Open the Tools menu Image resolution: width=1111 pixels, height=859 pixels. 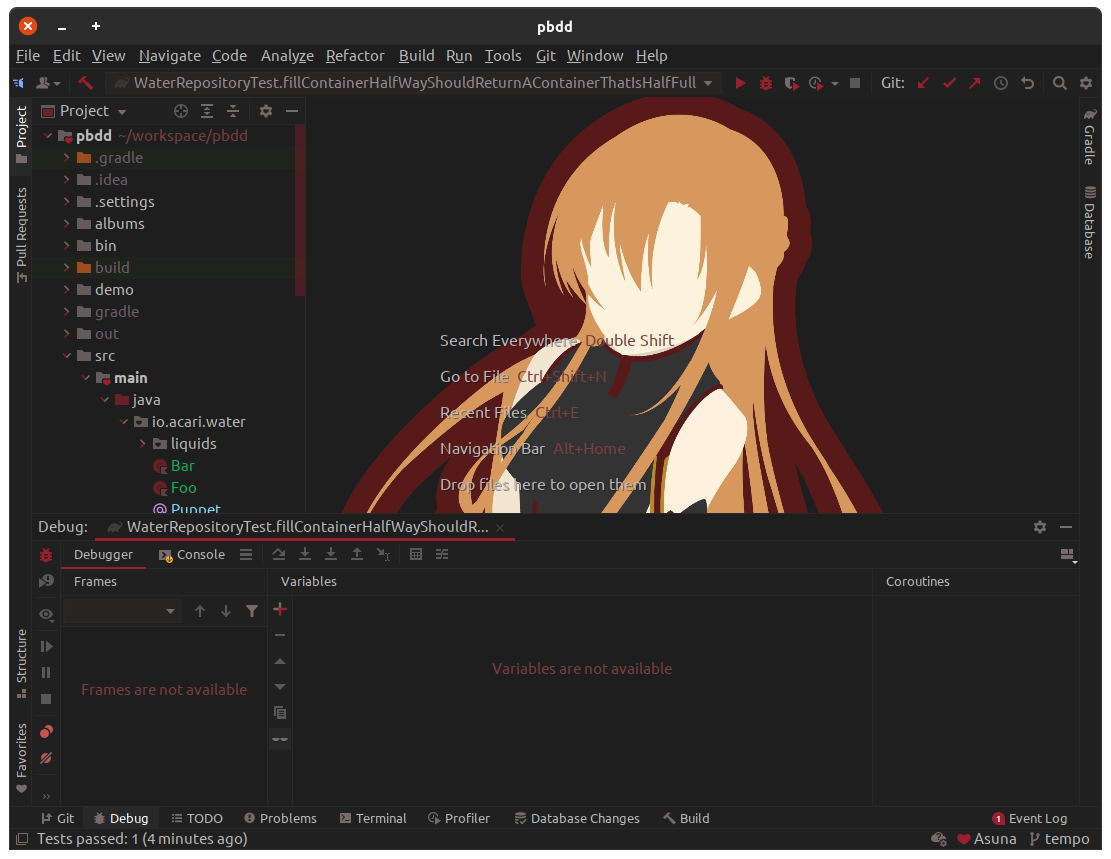tap(503, 56)
